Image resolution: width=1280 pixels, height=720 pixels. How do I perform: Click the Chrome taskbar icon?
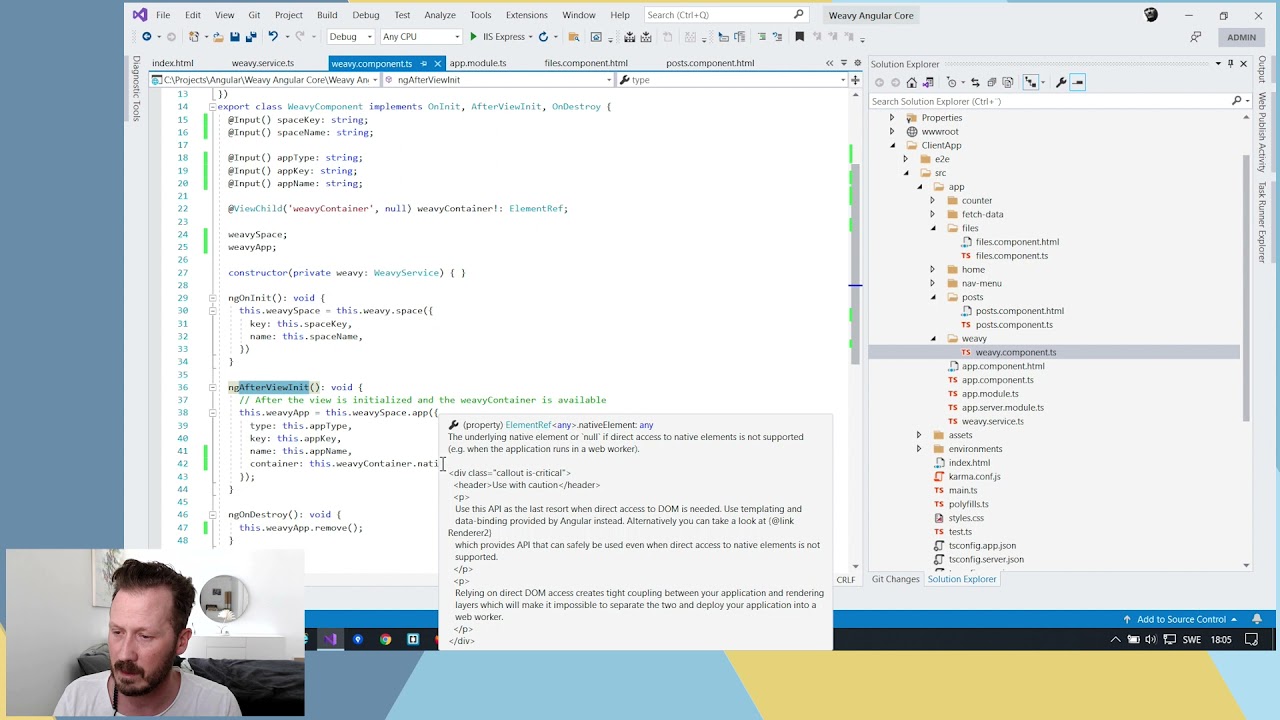point(385,639)
